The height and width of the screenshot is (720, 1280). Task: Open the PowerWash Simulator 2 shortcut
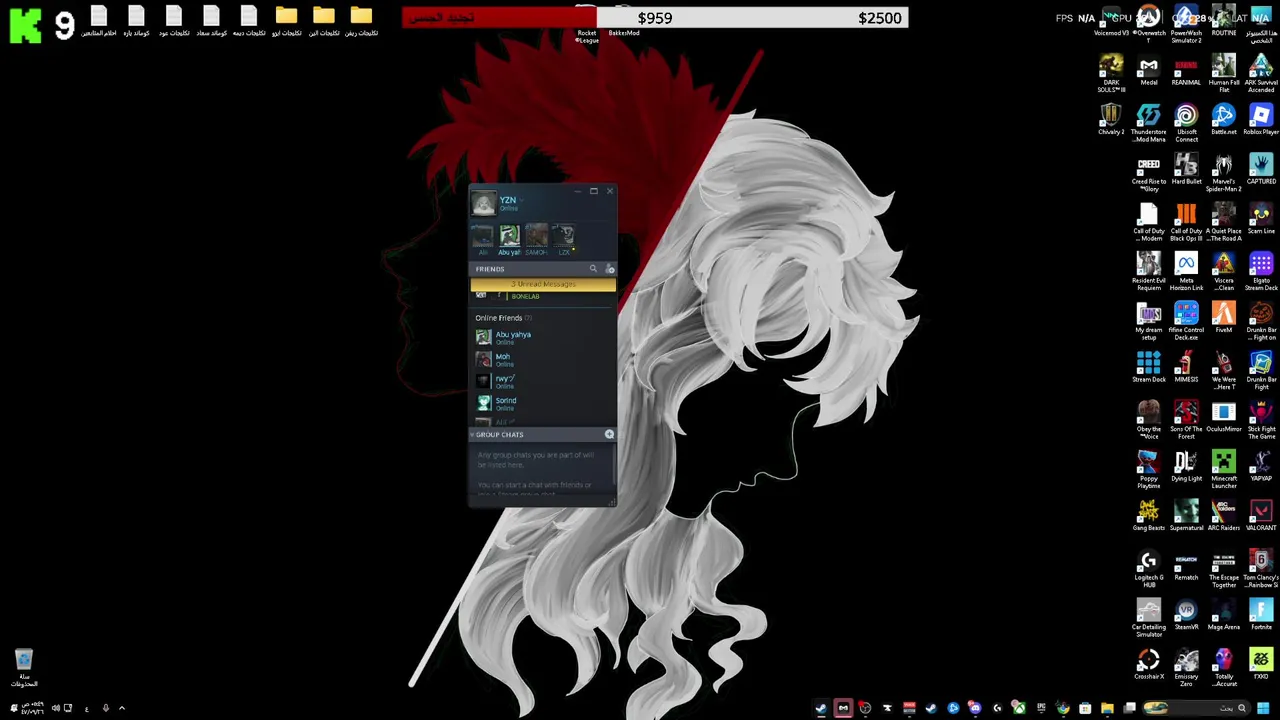click(1186, 25)
